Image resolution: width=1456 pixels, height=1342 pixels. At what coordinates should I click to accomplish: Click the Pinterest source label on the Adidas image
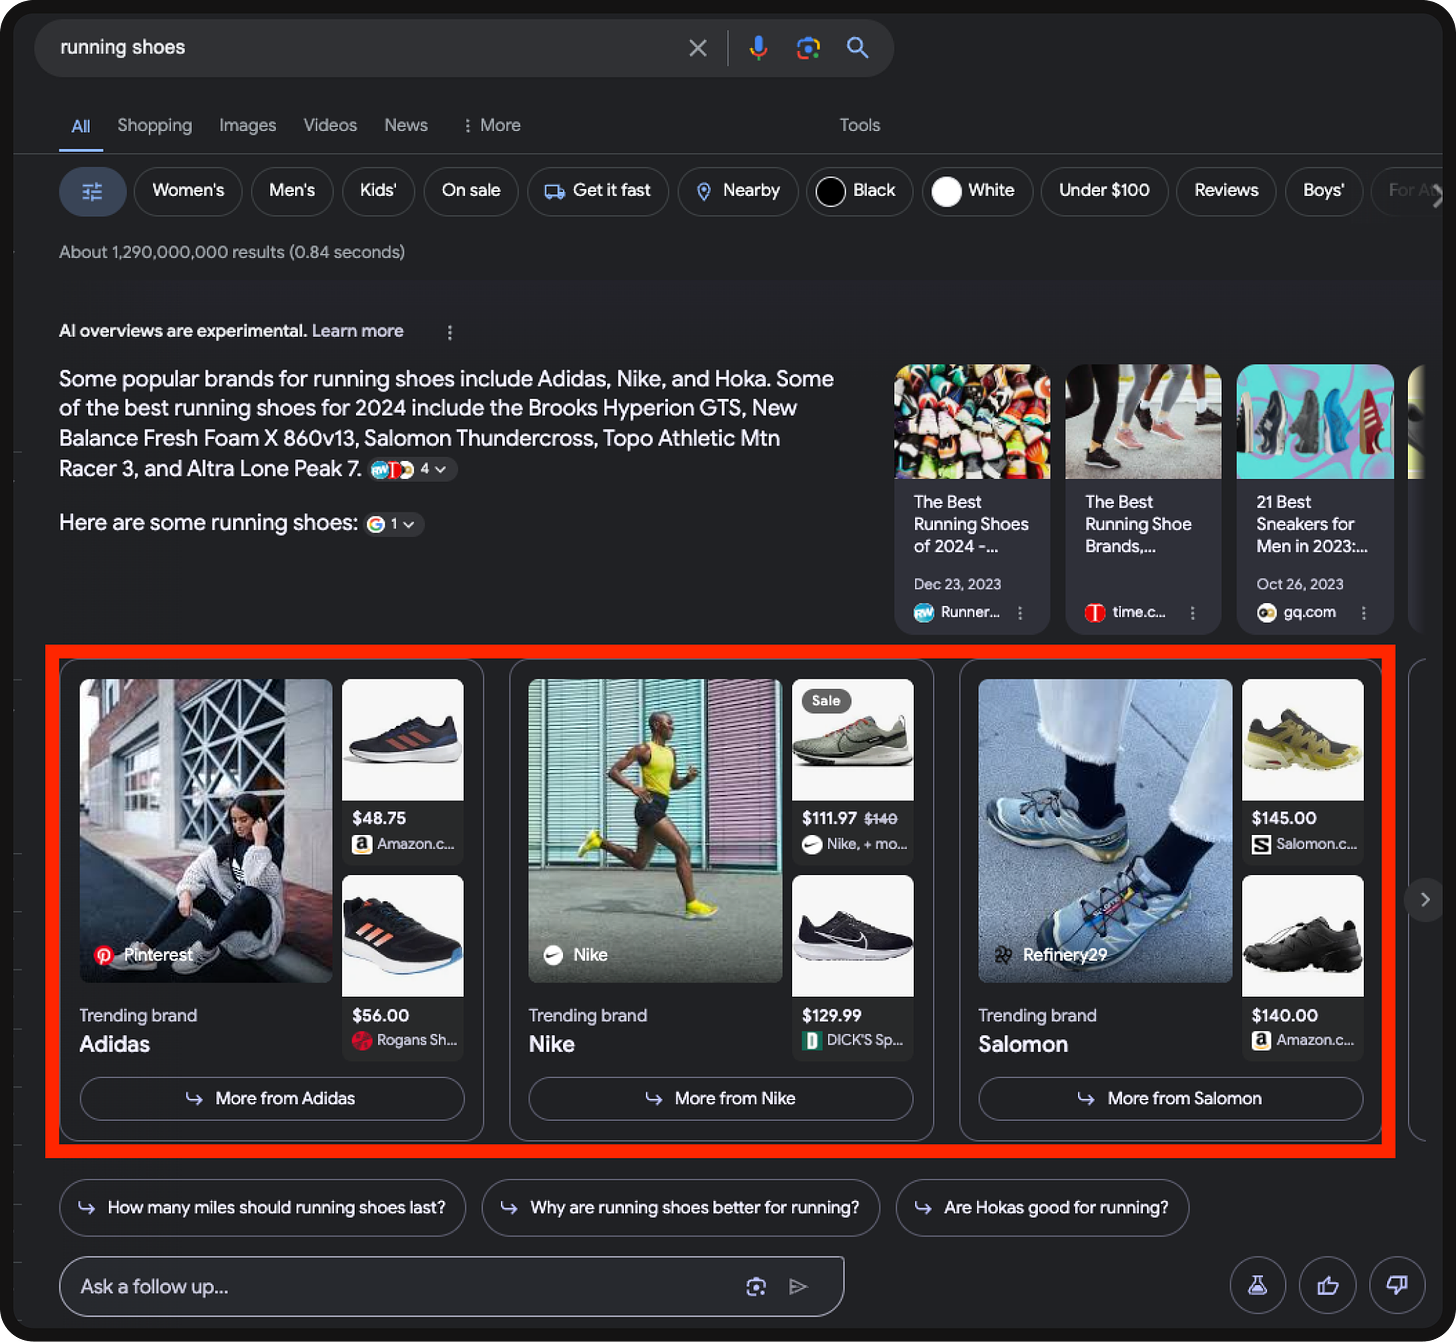tap(144, 955)
